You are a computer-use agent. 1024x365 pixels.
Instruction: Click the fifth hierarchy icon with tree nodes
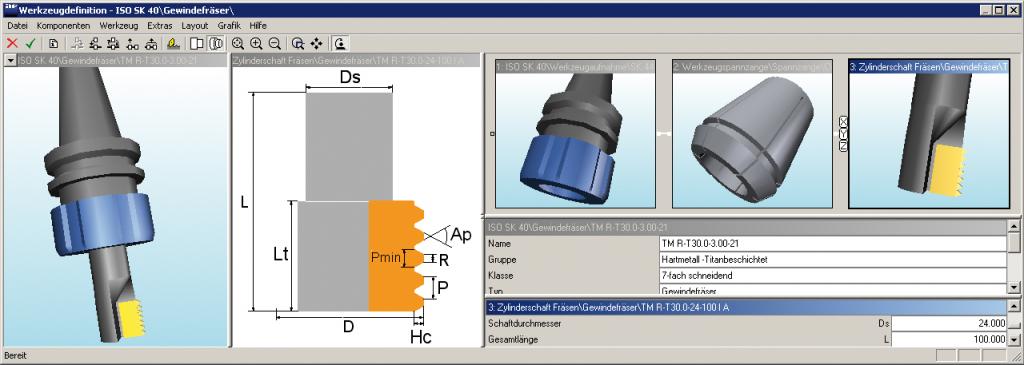pyautogui.click(x=151, y=43)
